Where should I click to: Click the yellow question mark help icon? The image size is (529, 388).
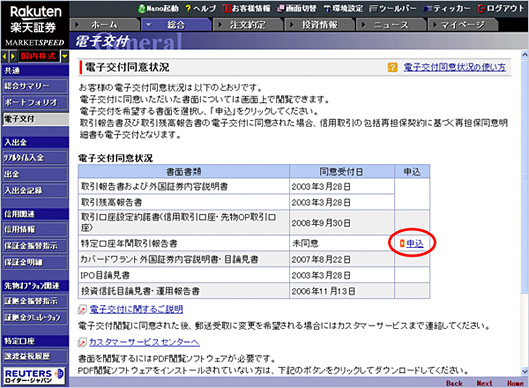(393, 67)
